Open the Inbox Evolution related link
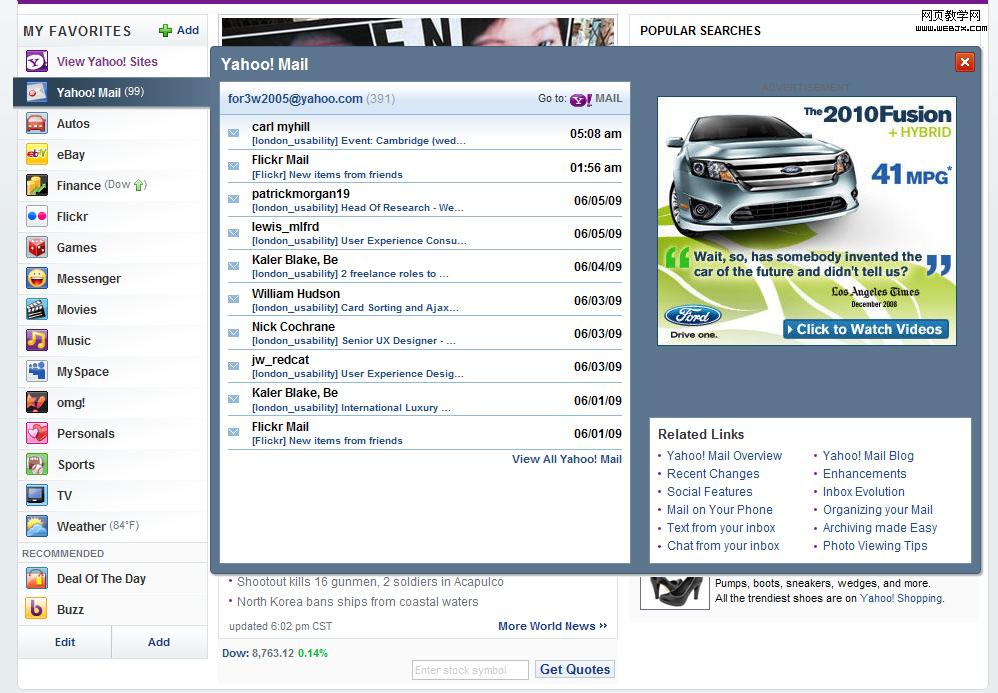Screen dimensions: 998x693 point(863,492)
